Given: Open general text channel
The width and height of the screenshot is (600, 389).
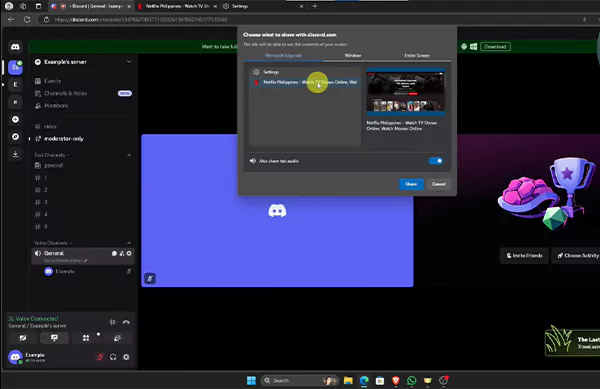Looking at the screenshot, I should (83, 165).
